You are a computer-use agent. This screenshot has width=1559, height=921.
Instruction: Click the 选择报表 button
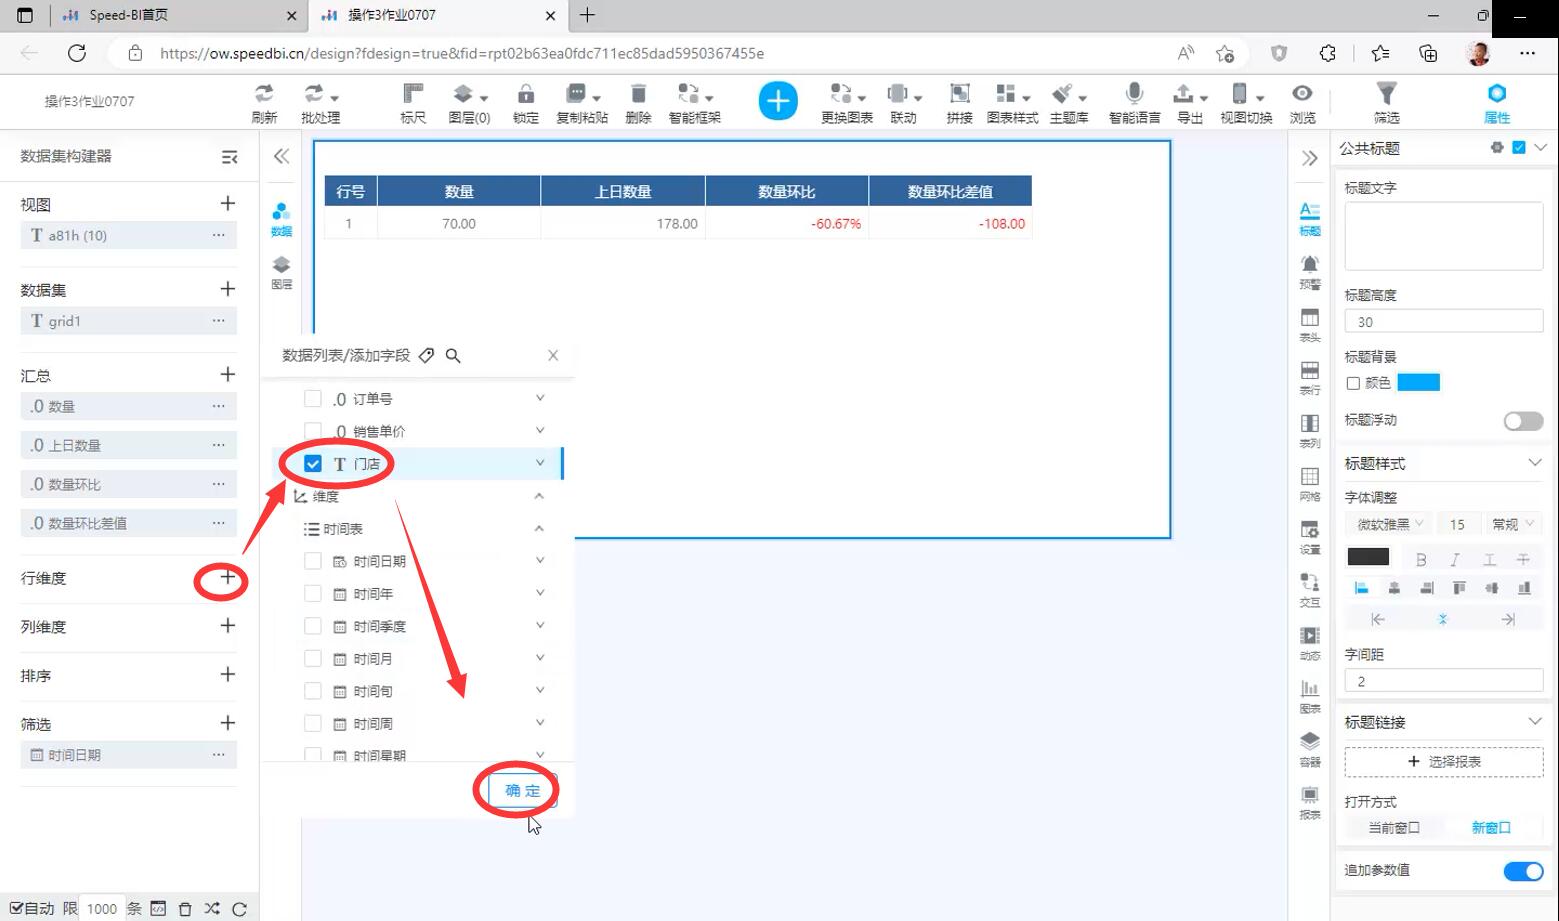point(1443,762)
